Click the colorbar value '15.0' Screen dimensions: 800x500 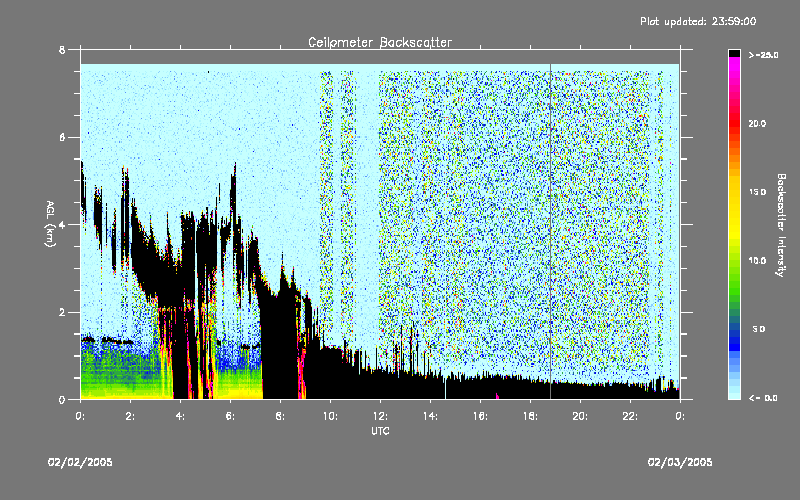point(757,192)
